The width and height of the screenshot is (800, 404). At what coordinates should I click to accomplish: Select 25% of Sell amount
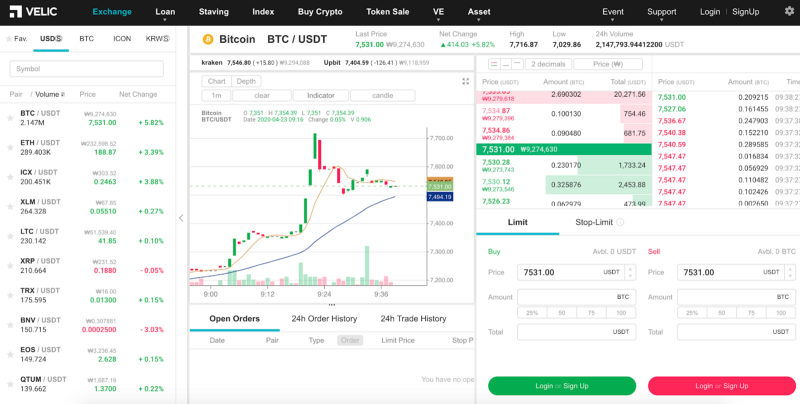pyautogui.click(x=692, y=313)
